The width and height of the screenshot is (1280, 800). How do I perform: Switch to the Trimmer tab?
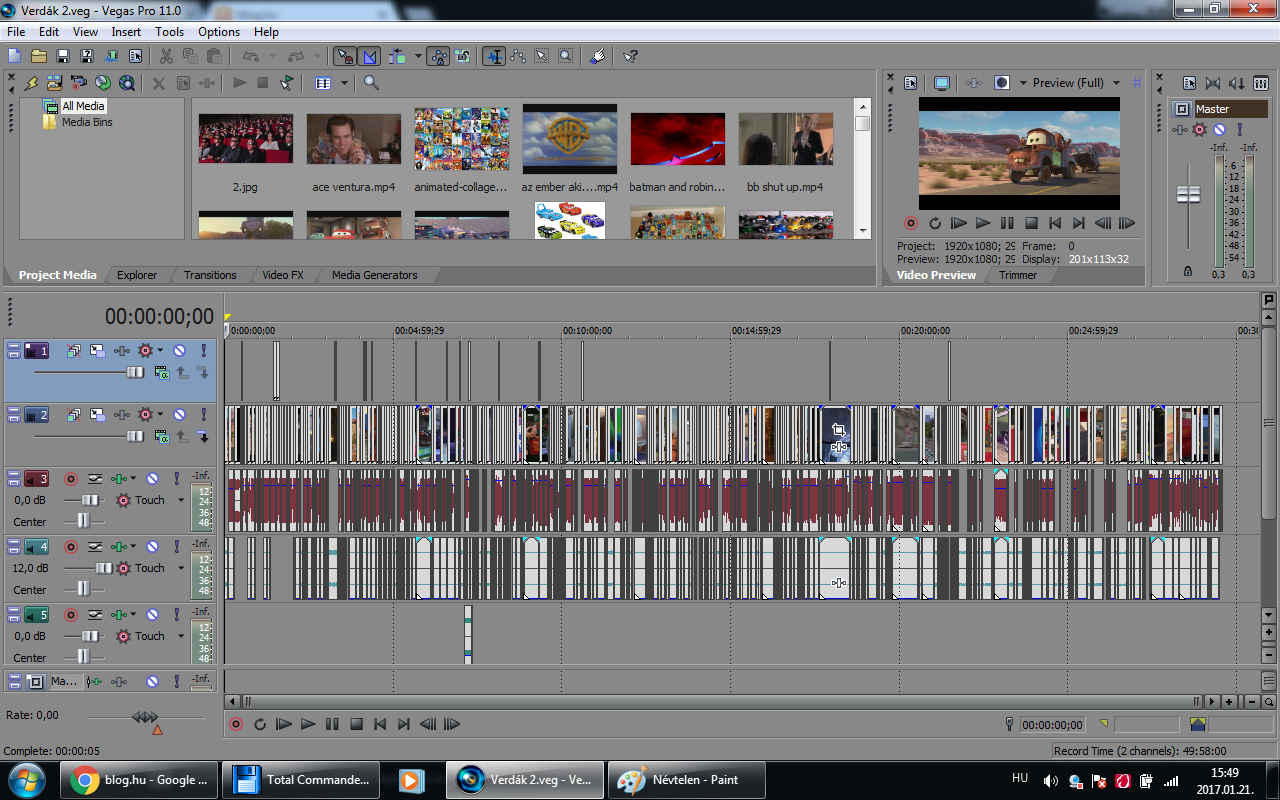[x=1018, y=275]
